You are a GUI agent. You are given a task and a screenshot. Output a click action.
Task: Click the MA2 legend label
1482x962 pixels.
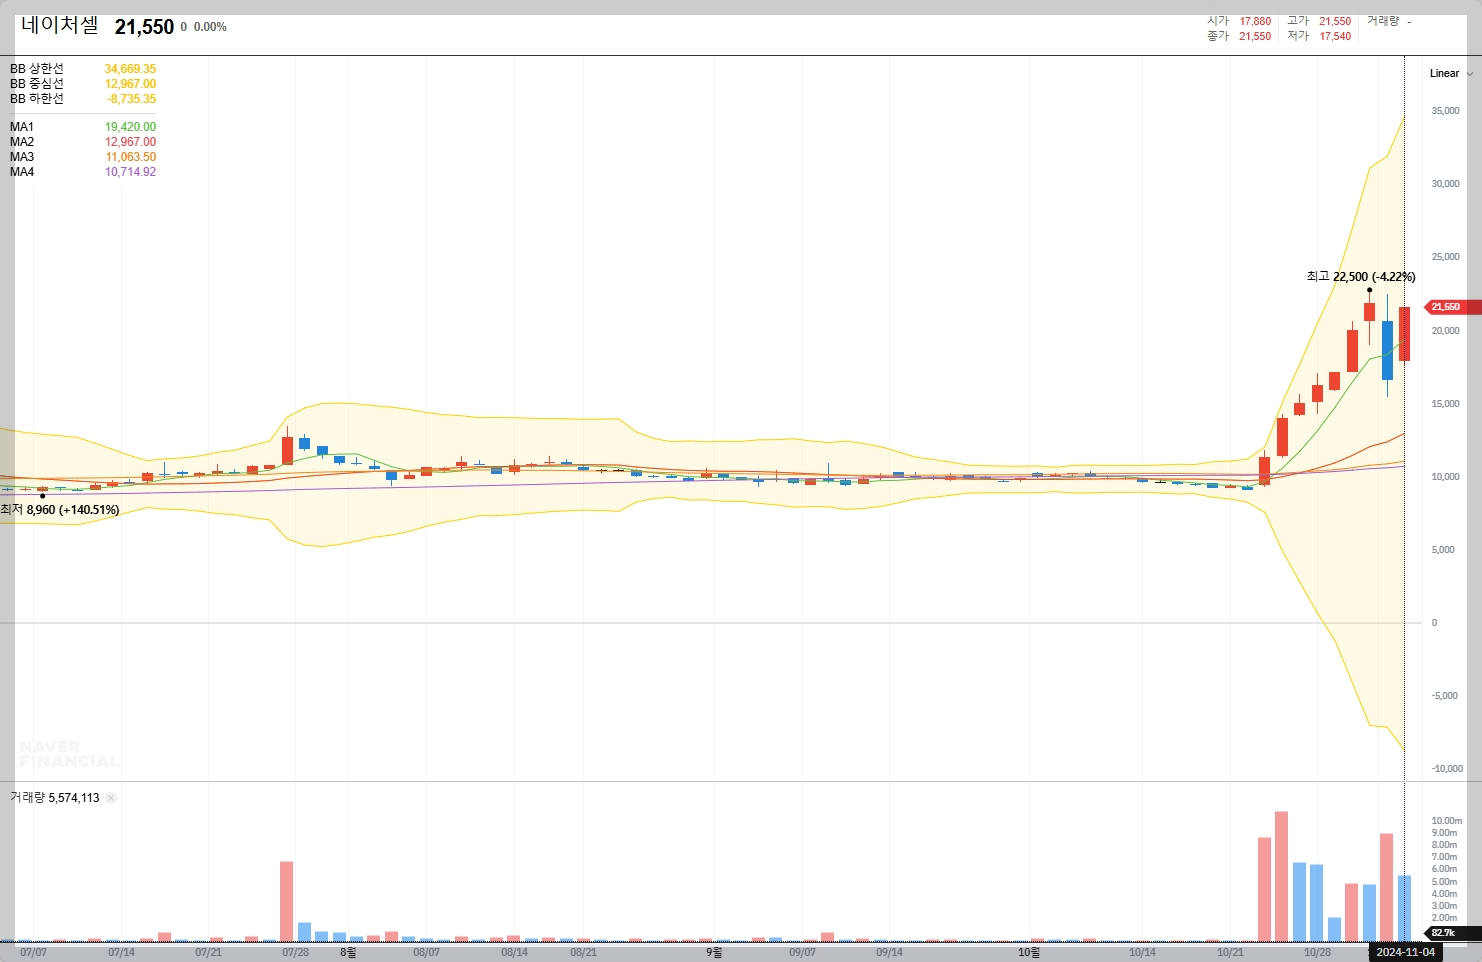(x=22, y=142)
